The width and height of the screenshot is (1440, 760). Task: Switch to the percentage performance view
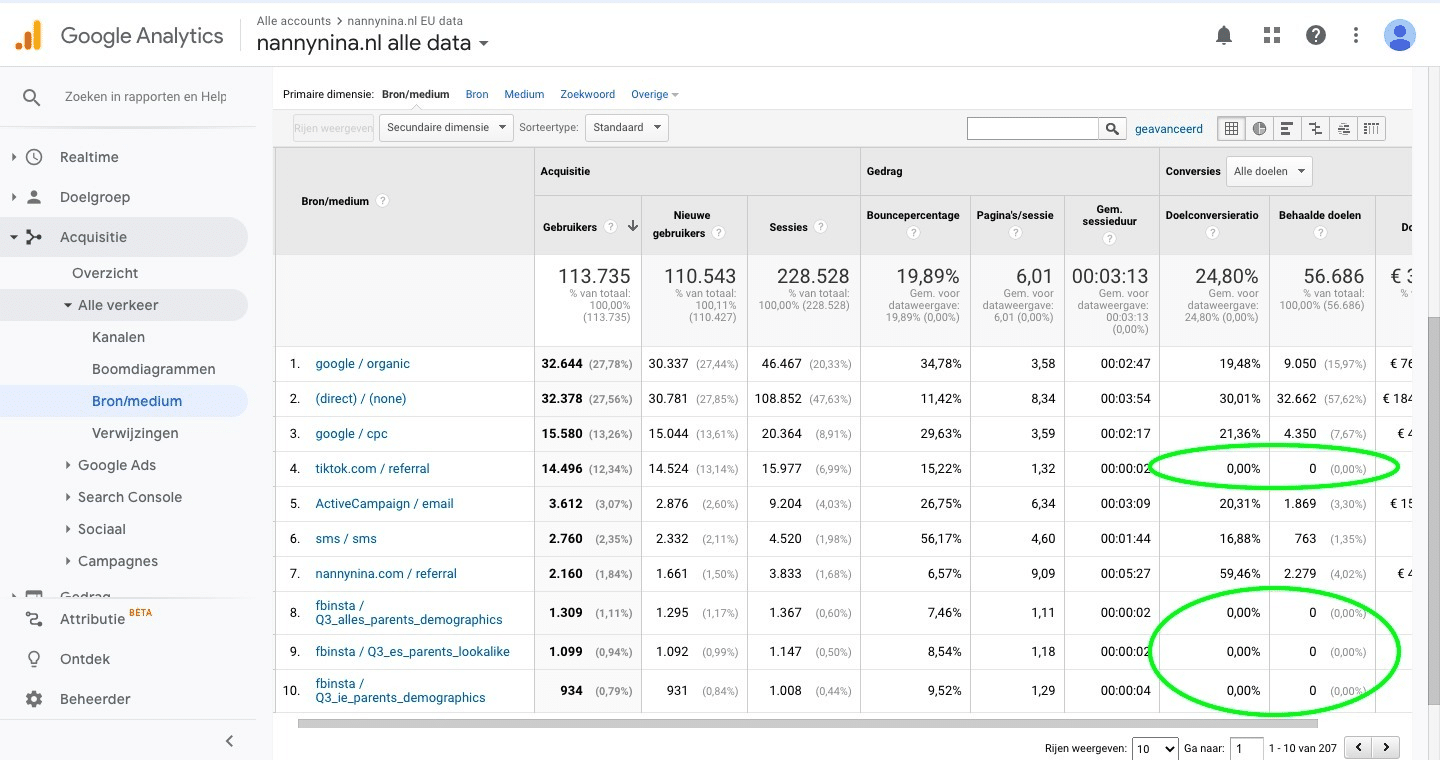pos(1287,128)
